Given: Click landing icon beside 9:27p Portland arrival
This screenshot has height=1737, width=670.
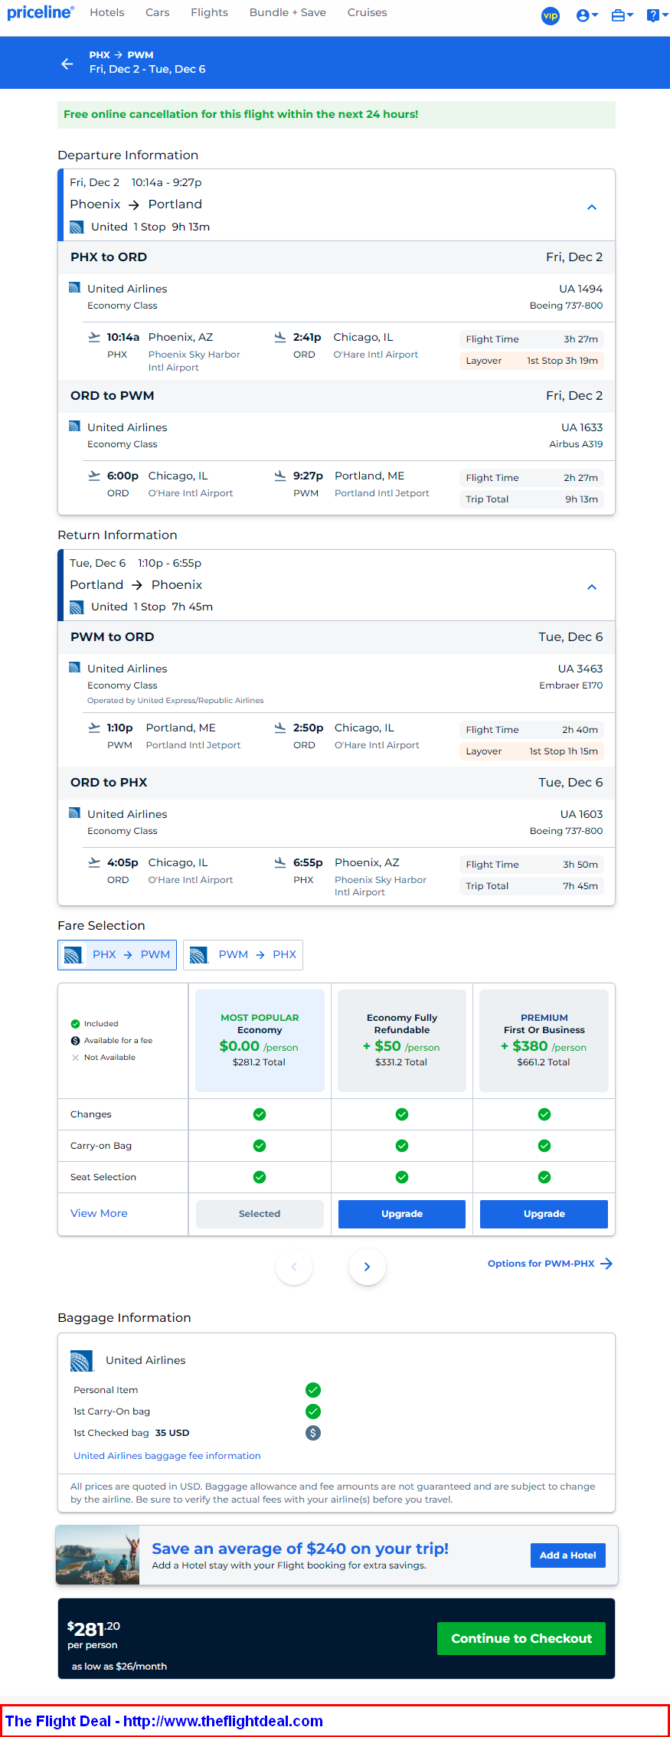Looking at the screenshot, I should tap(280, 476).
